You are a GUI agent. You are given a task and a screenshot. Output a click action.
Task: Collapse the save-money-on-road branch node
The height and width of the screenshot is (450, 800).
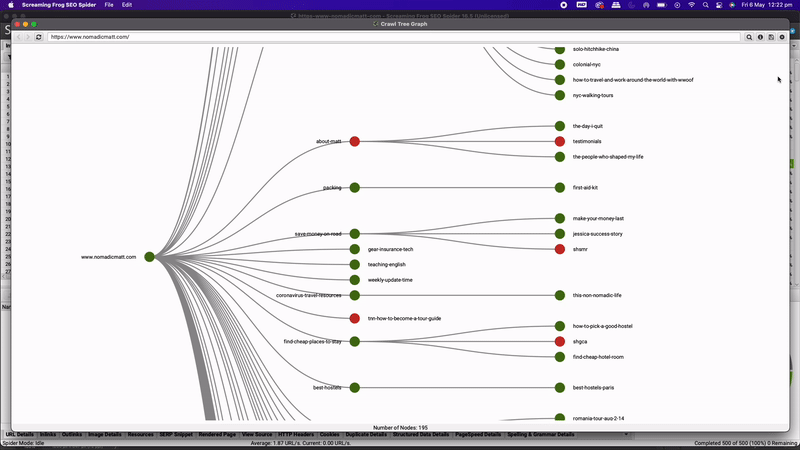tap(355, 234)
